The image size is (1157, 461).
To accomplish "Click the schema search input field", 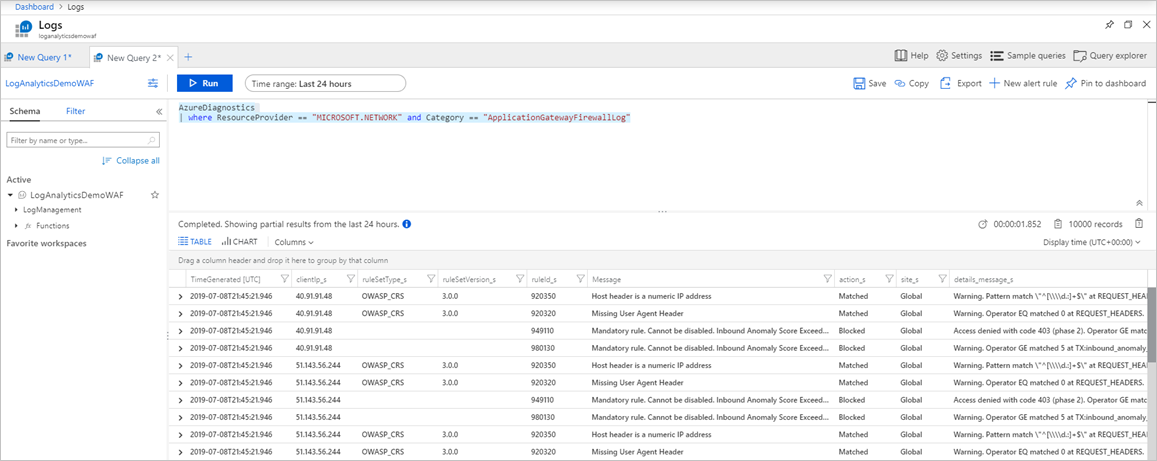I will 78,141.
